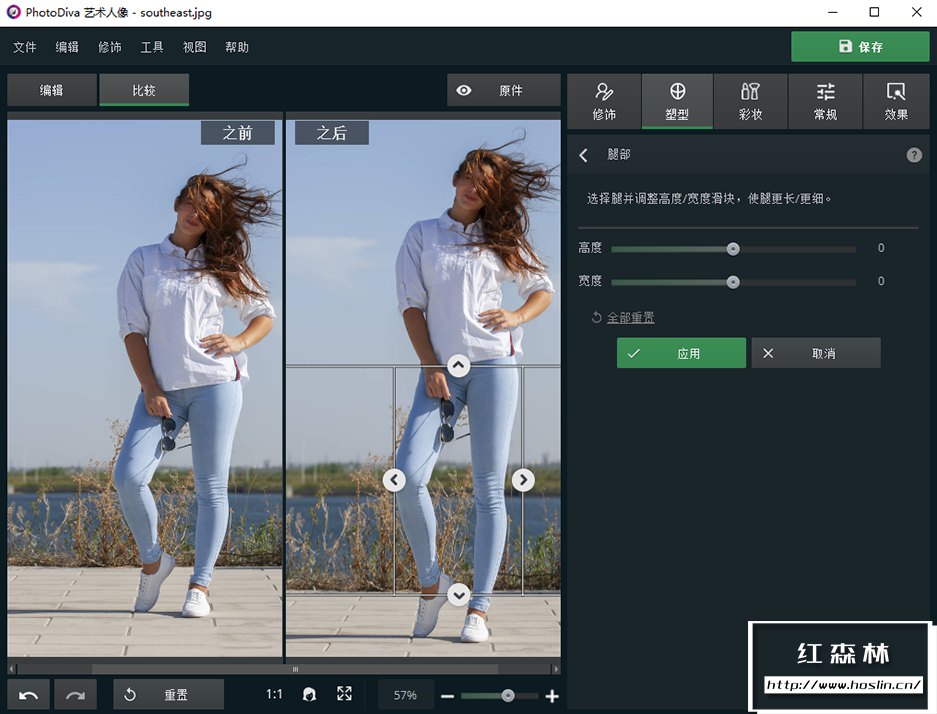
Task: Click the help question mark icon
Action: click(913, 155)
